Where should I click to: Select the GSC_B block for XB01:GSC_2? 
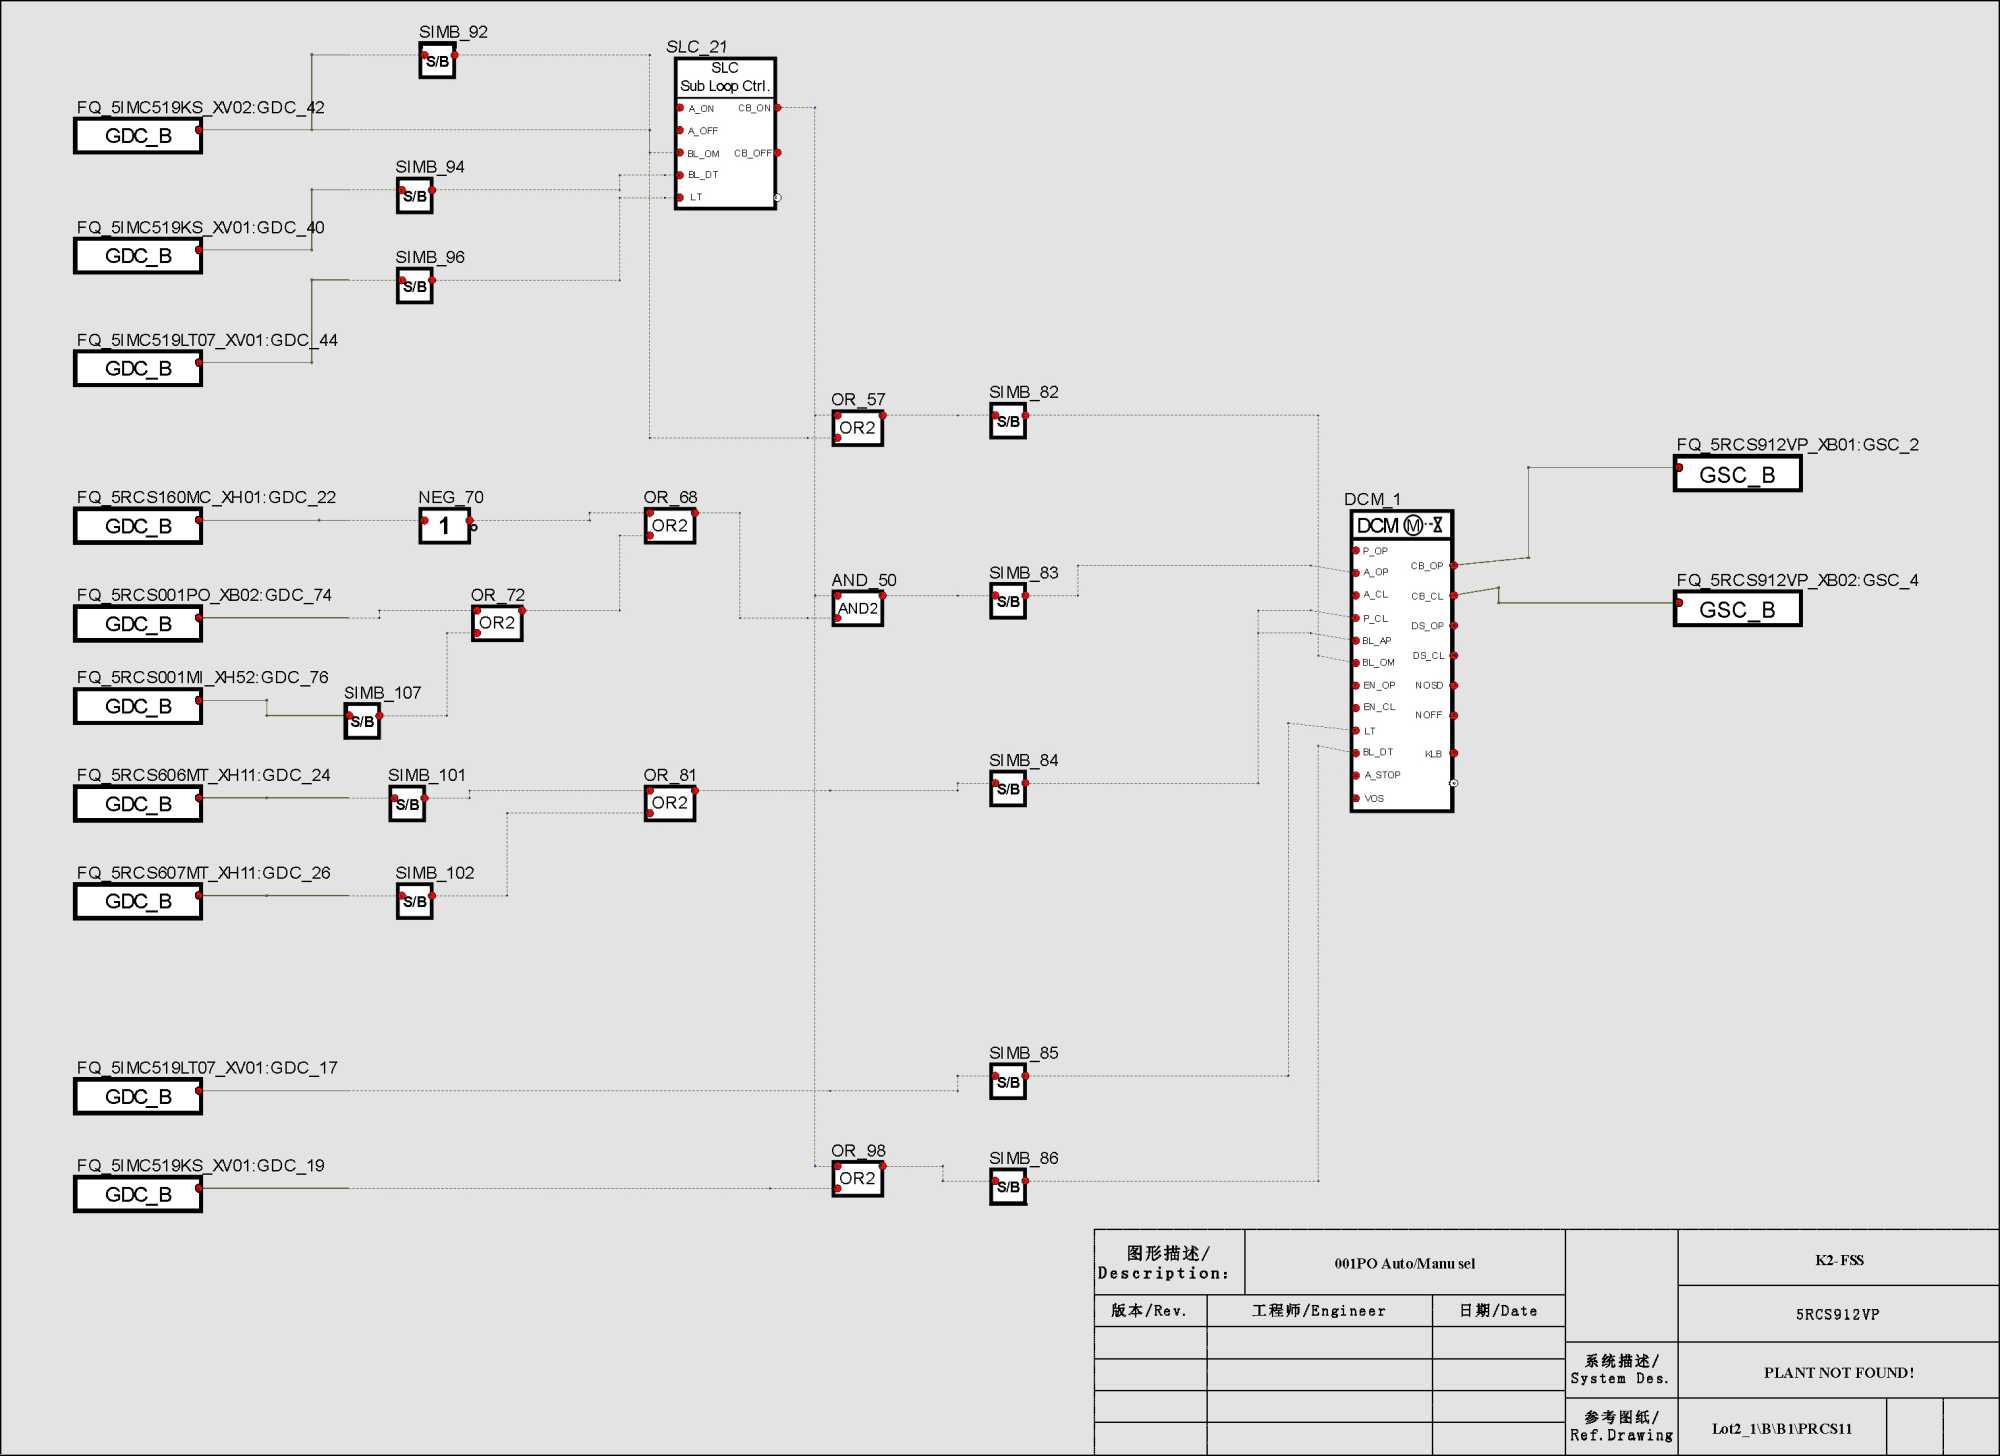pos(1737,474)
